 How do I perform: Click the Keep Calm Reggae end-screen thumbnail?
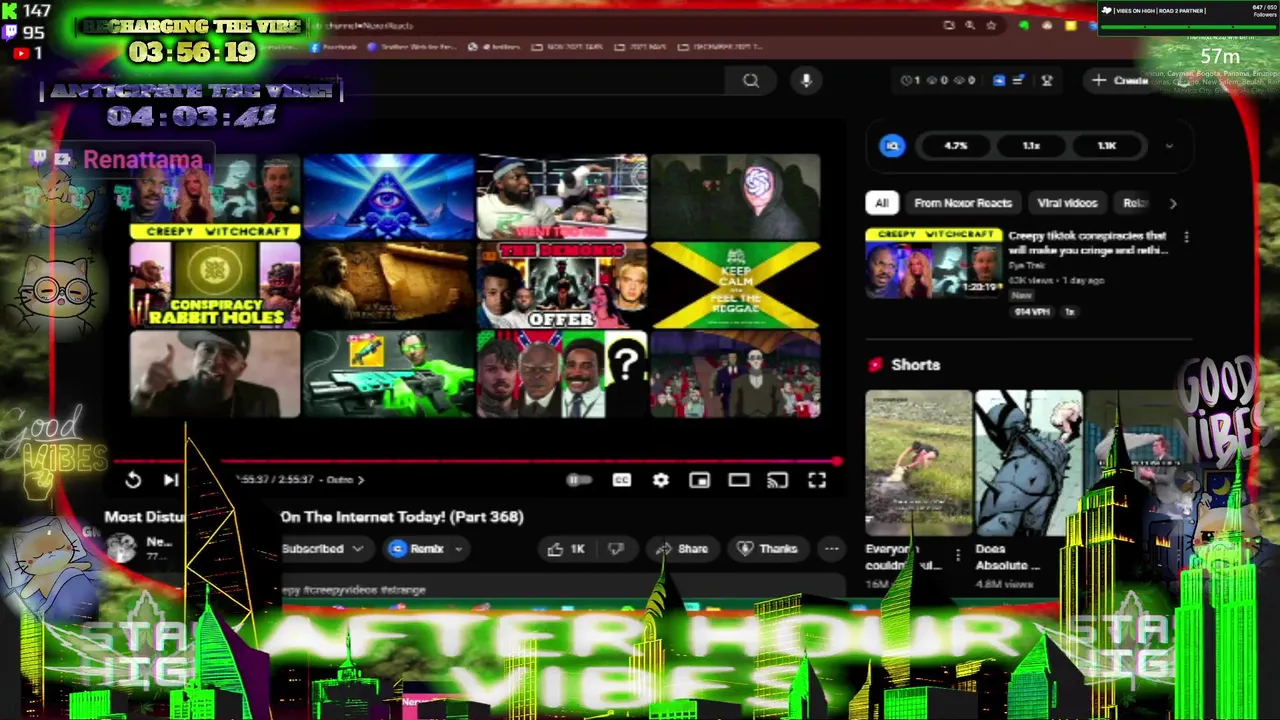[x=735, y=285]
